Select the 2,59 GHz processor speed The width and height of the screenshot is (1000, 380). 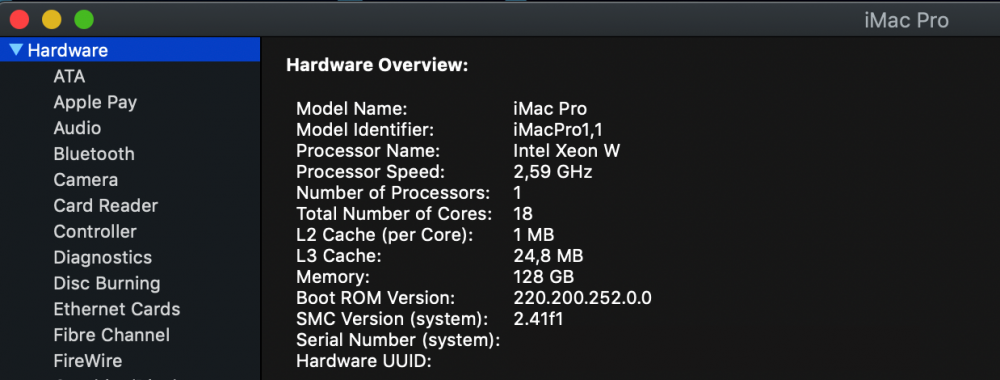pyautogui.click(x=552, y=172)
